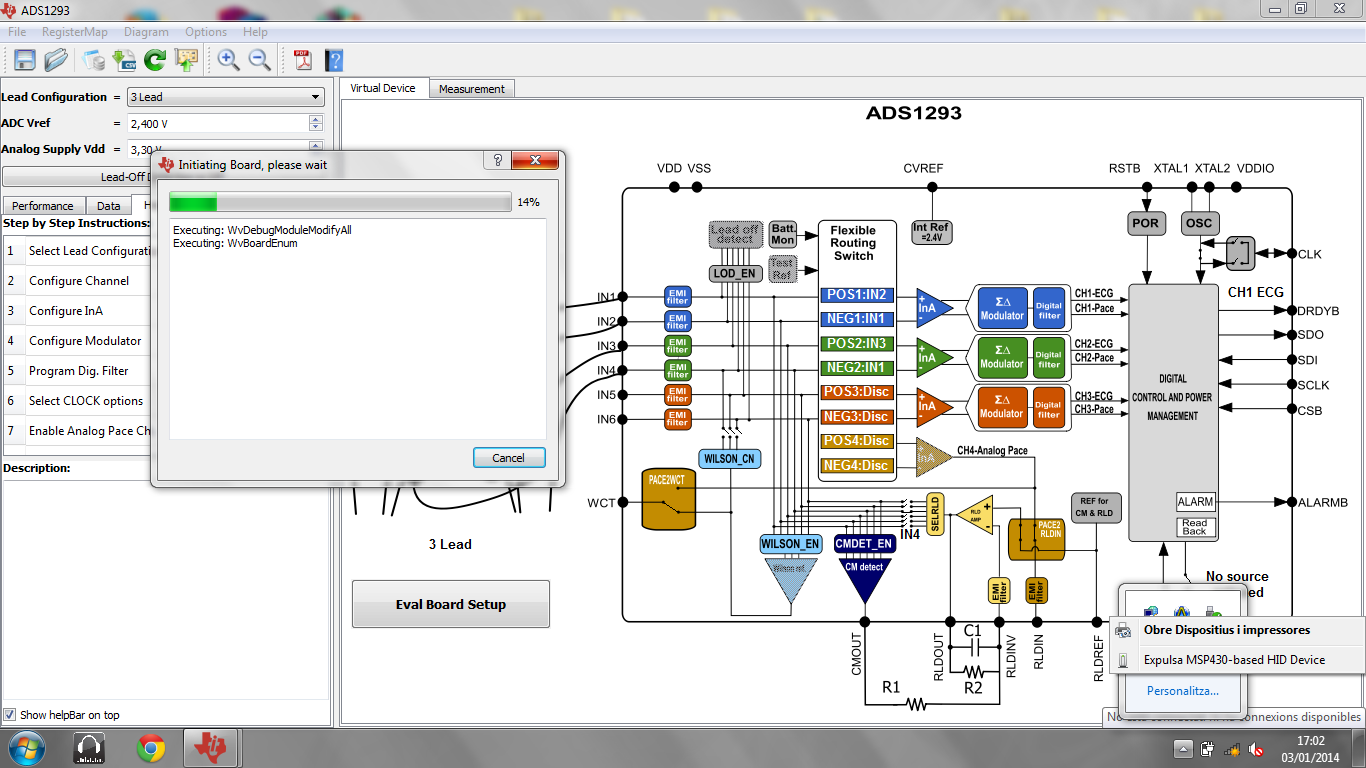Click the IN1 EMI filter block
The width and height of the screenshot is (1366, 768).
678,296
